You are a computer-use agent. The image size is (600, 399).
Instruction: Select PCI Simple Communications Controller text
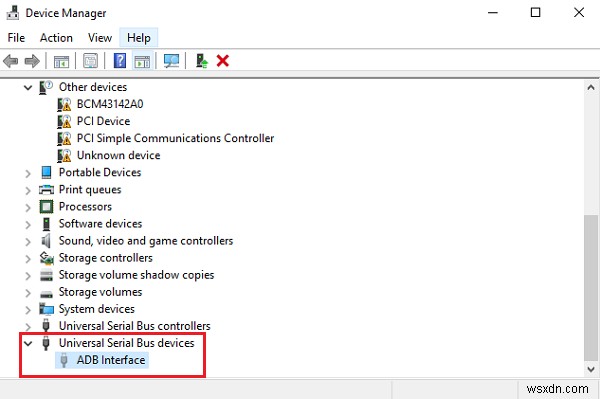(x=175, y=138)
